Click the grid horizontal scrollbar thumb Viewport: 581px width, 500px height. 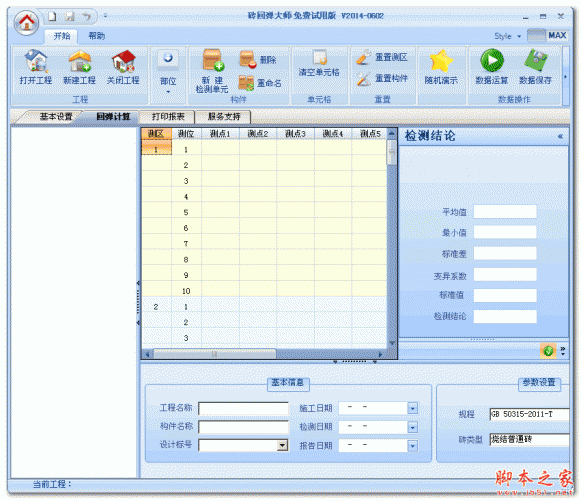(215, 354)
